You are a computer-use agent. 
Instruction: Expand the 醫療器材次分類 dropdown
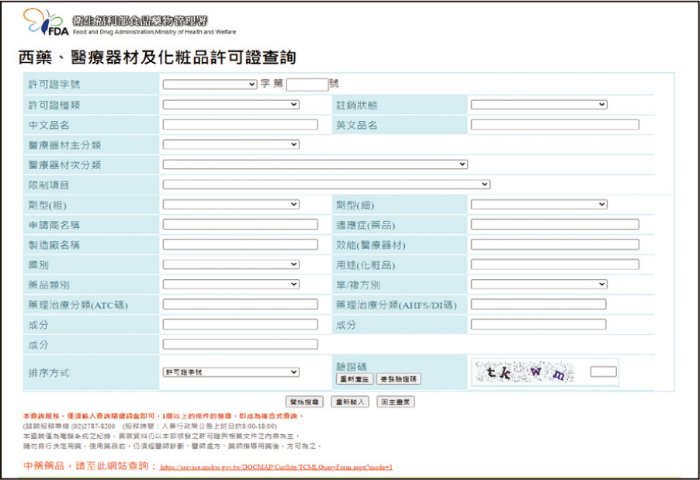315,164
